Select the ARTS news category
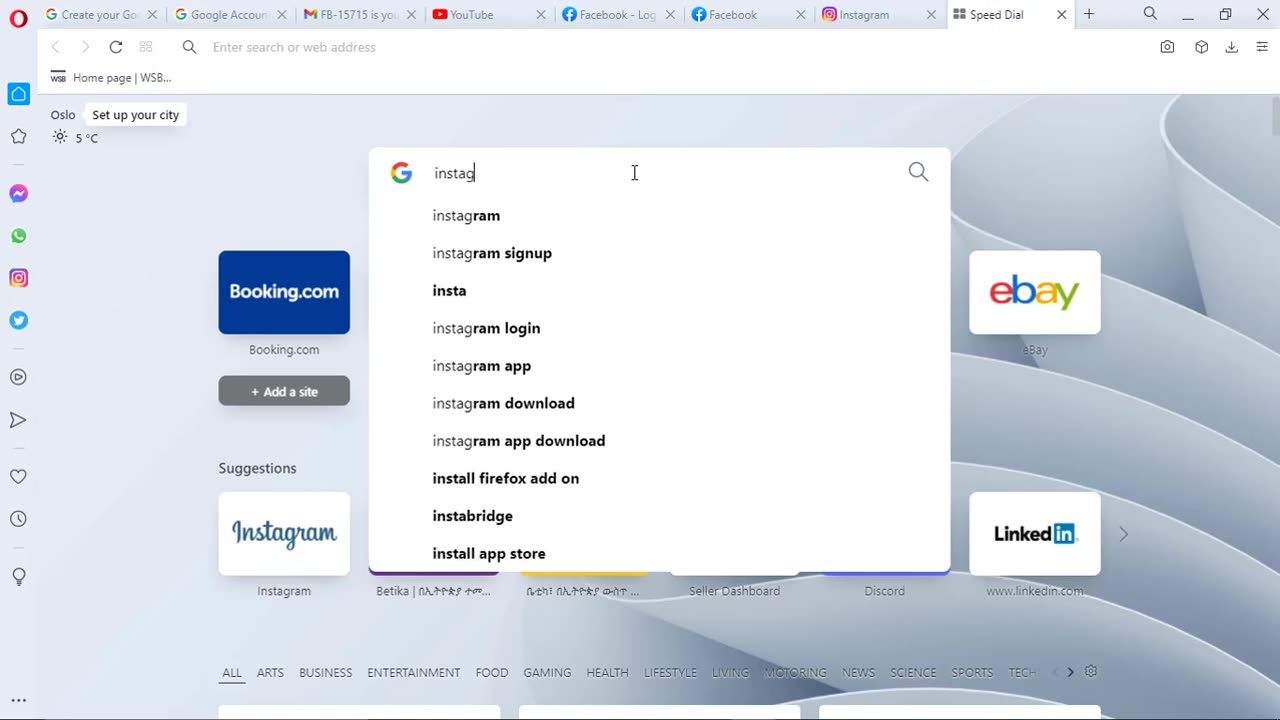 [270, 673]
